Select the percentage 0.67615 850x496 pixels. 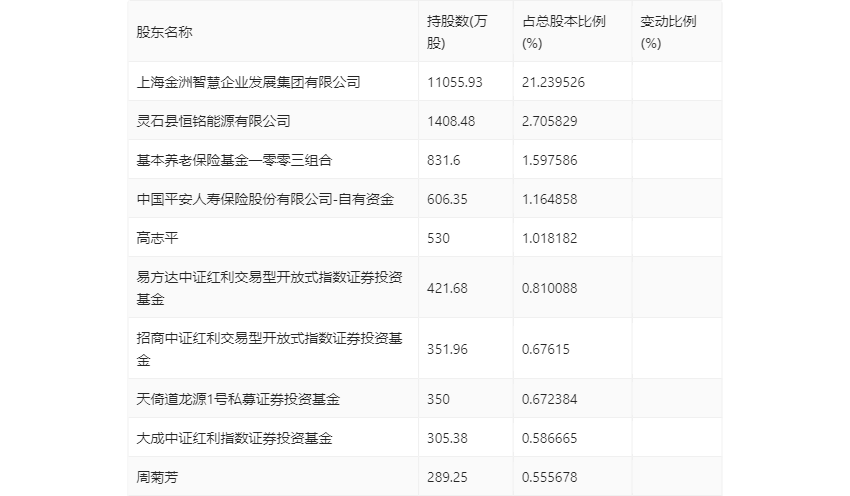coord(546,349)
